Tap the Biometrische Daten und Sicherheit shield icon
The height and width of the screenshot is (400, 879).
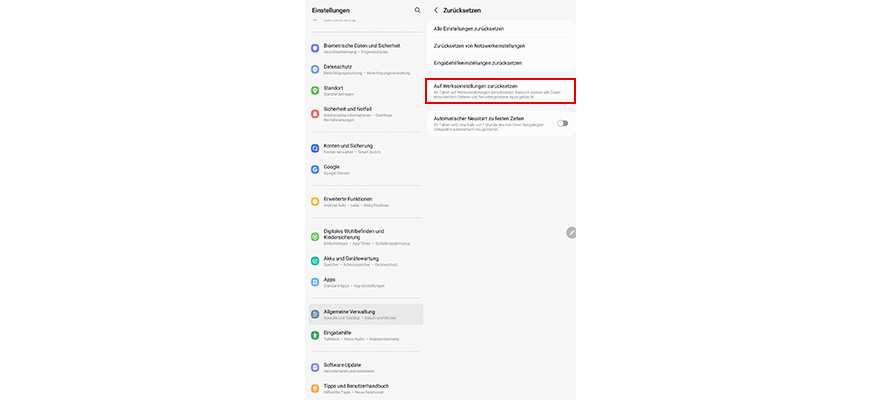(x=315, y=48)
